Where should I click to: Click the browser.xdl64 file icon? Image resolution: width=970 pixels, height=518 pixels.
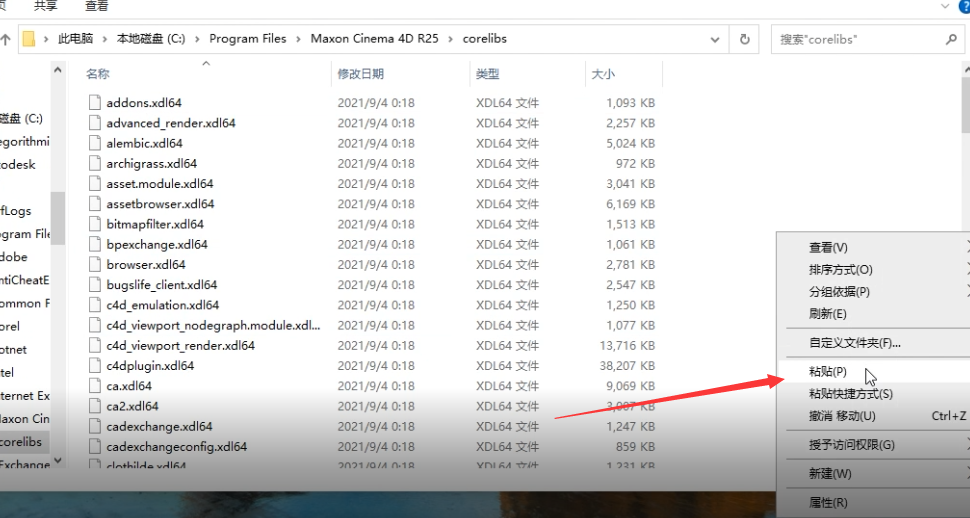tap(95, 264)
